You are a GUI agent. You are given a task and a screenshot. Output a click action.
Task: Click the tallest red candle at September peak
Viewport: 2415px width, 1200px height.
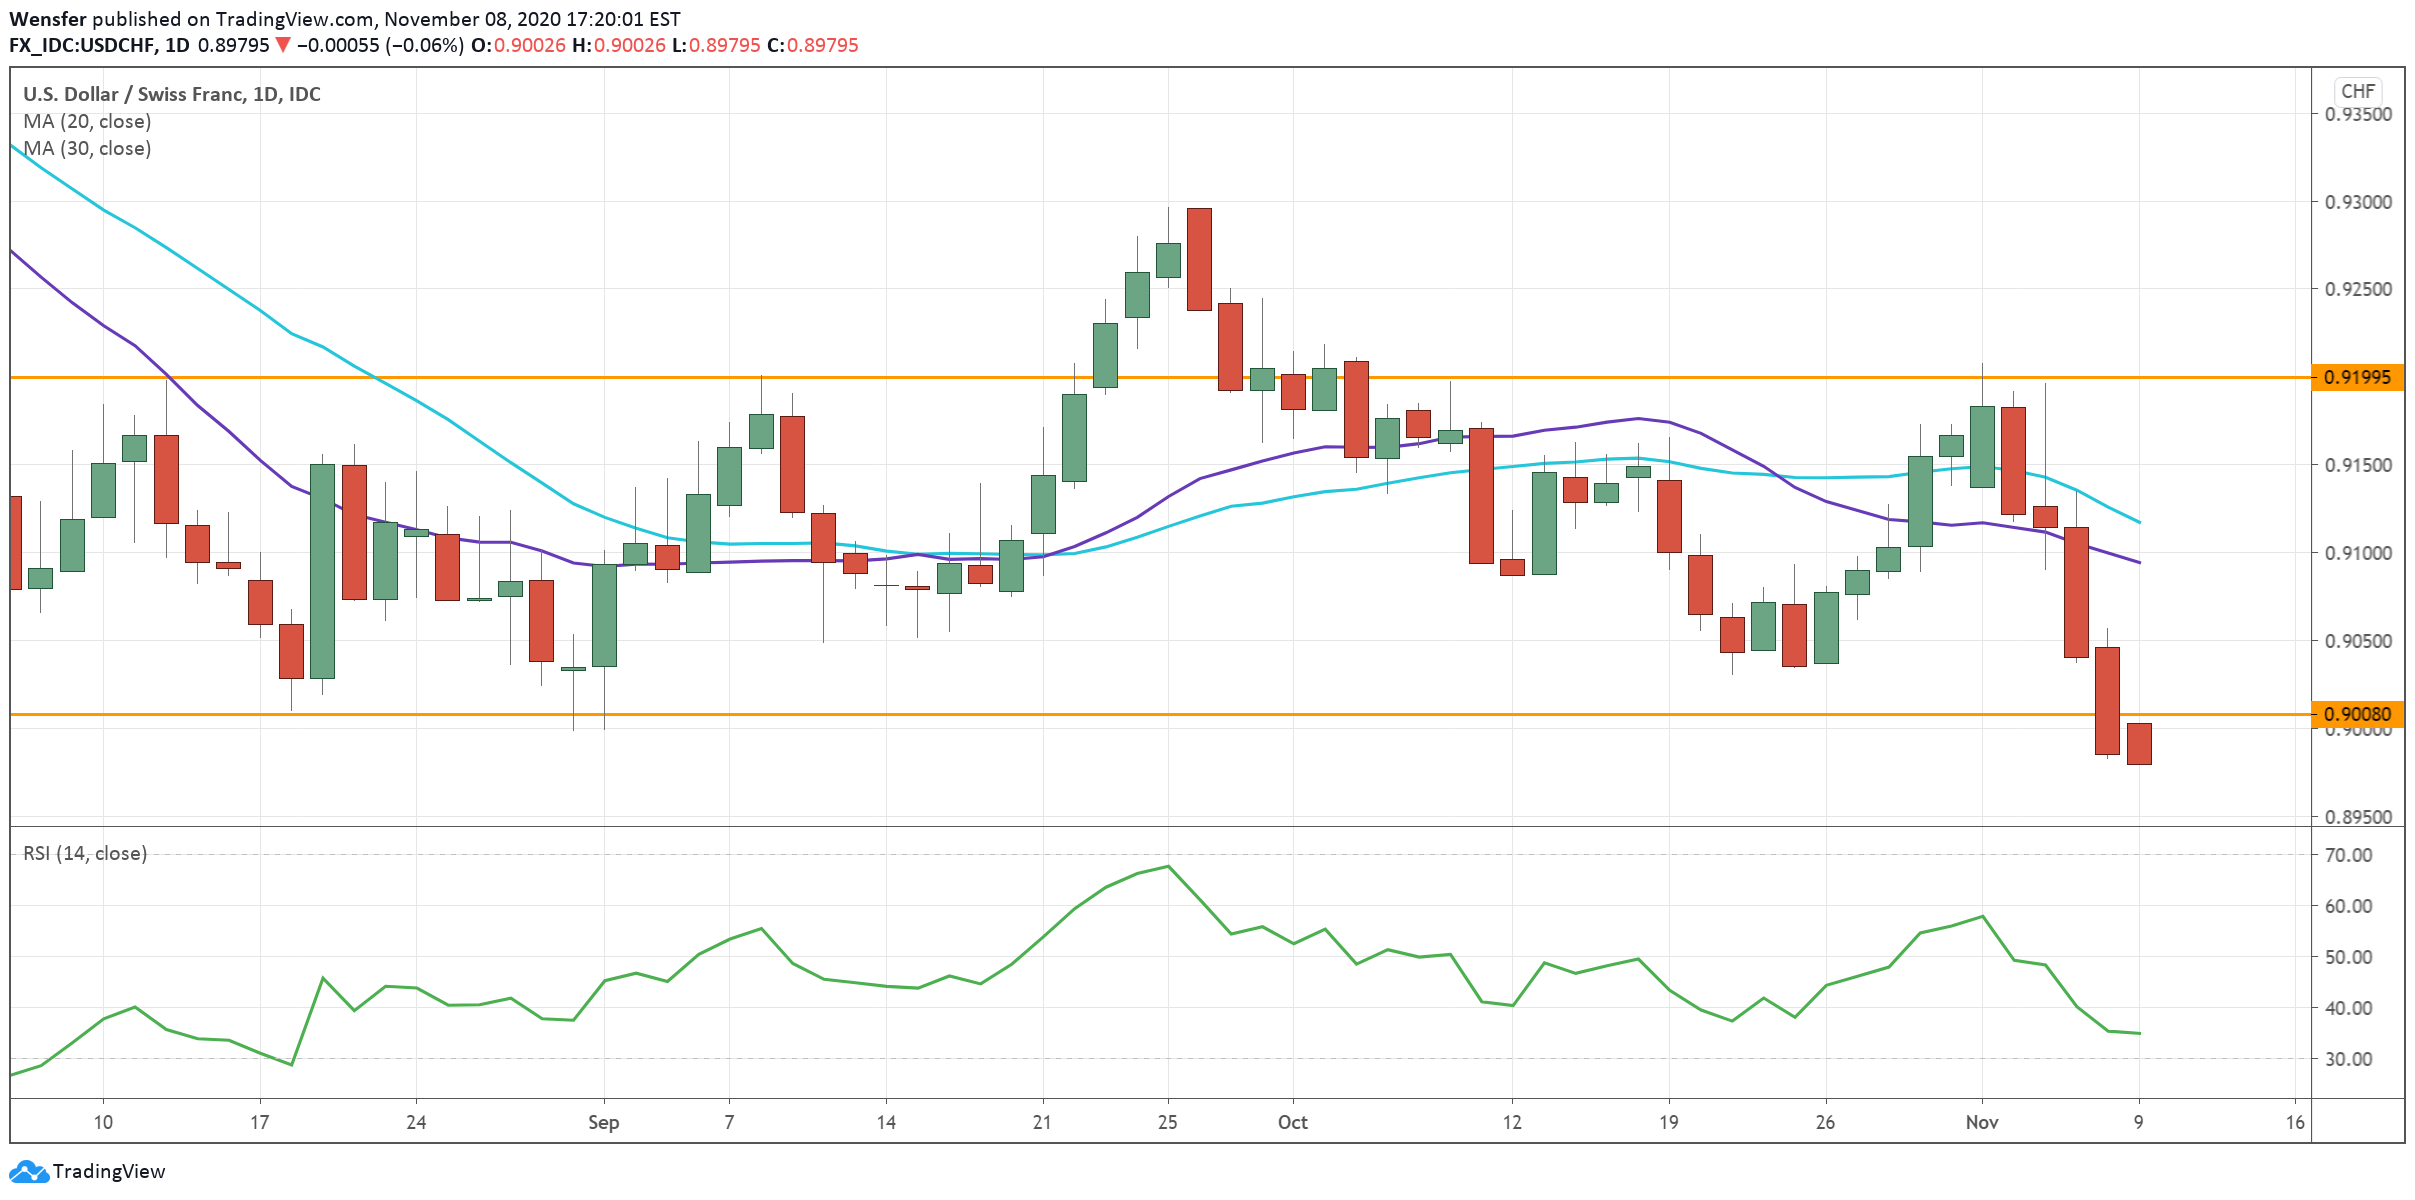(x=1199, y=259)
